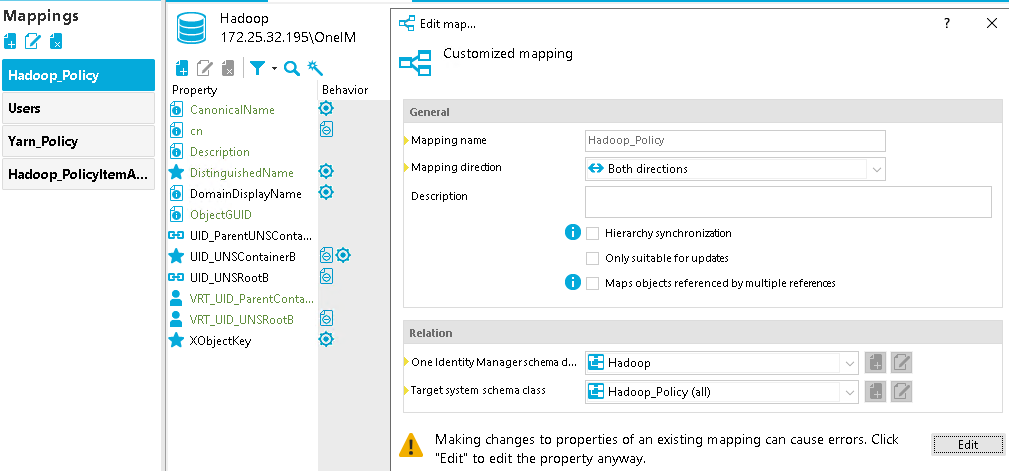1009x471 pixels.
Task: Select the cn property row
Action: click(x=196, y=131)
